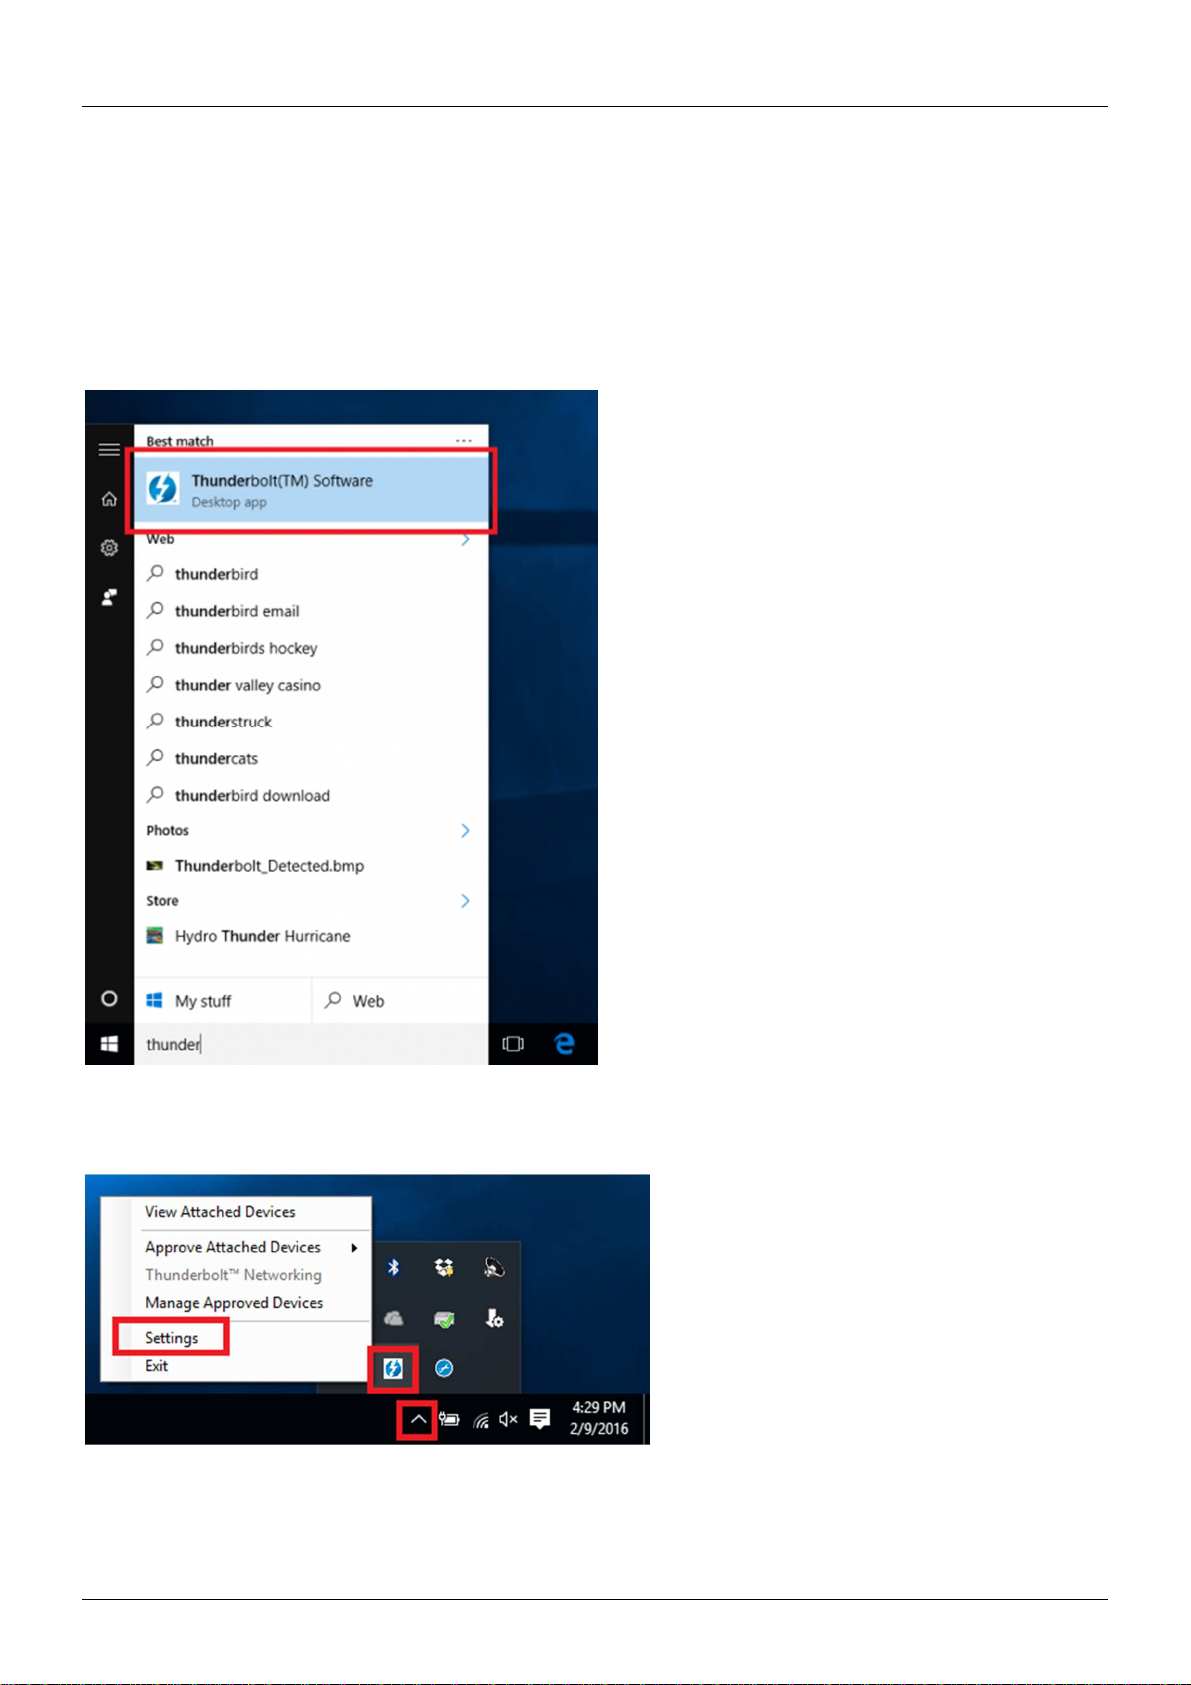Open the Action Center notification icon

point(540,1419)
